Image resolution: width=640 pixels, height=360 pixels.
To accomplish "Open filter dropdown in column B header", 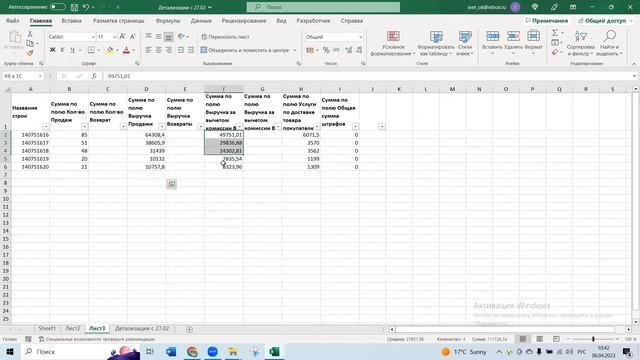I will tap(84, 127).
